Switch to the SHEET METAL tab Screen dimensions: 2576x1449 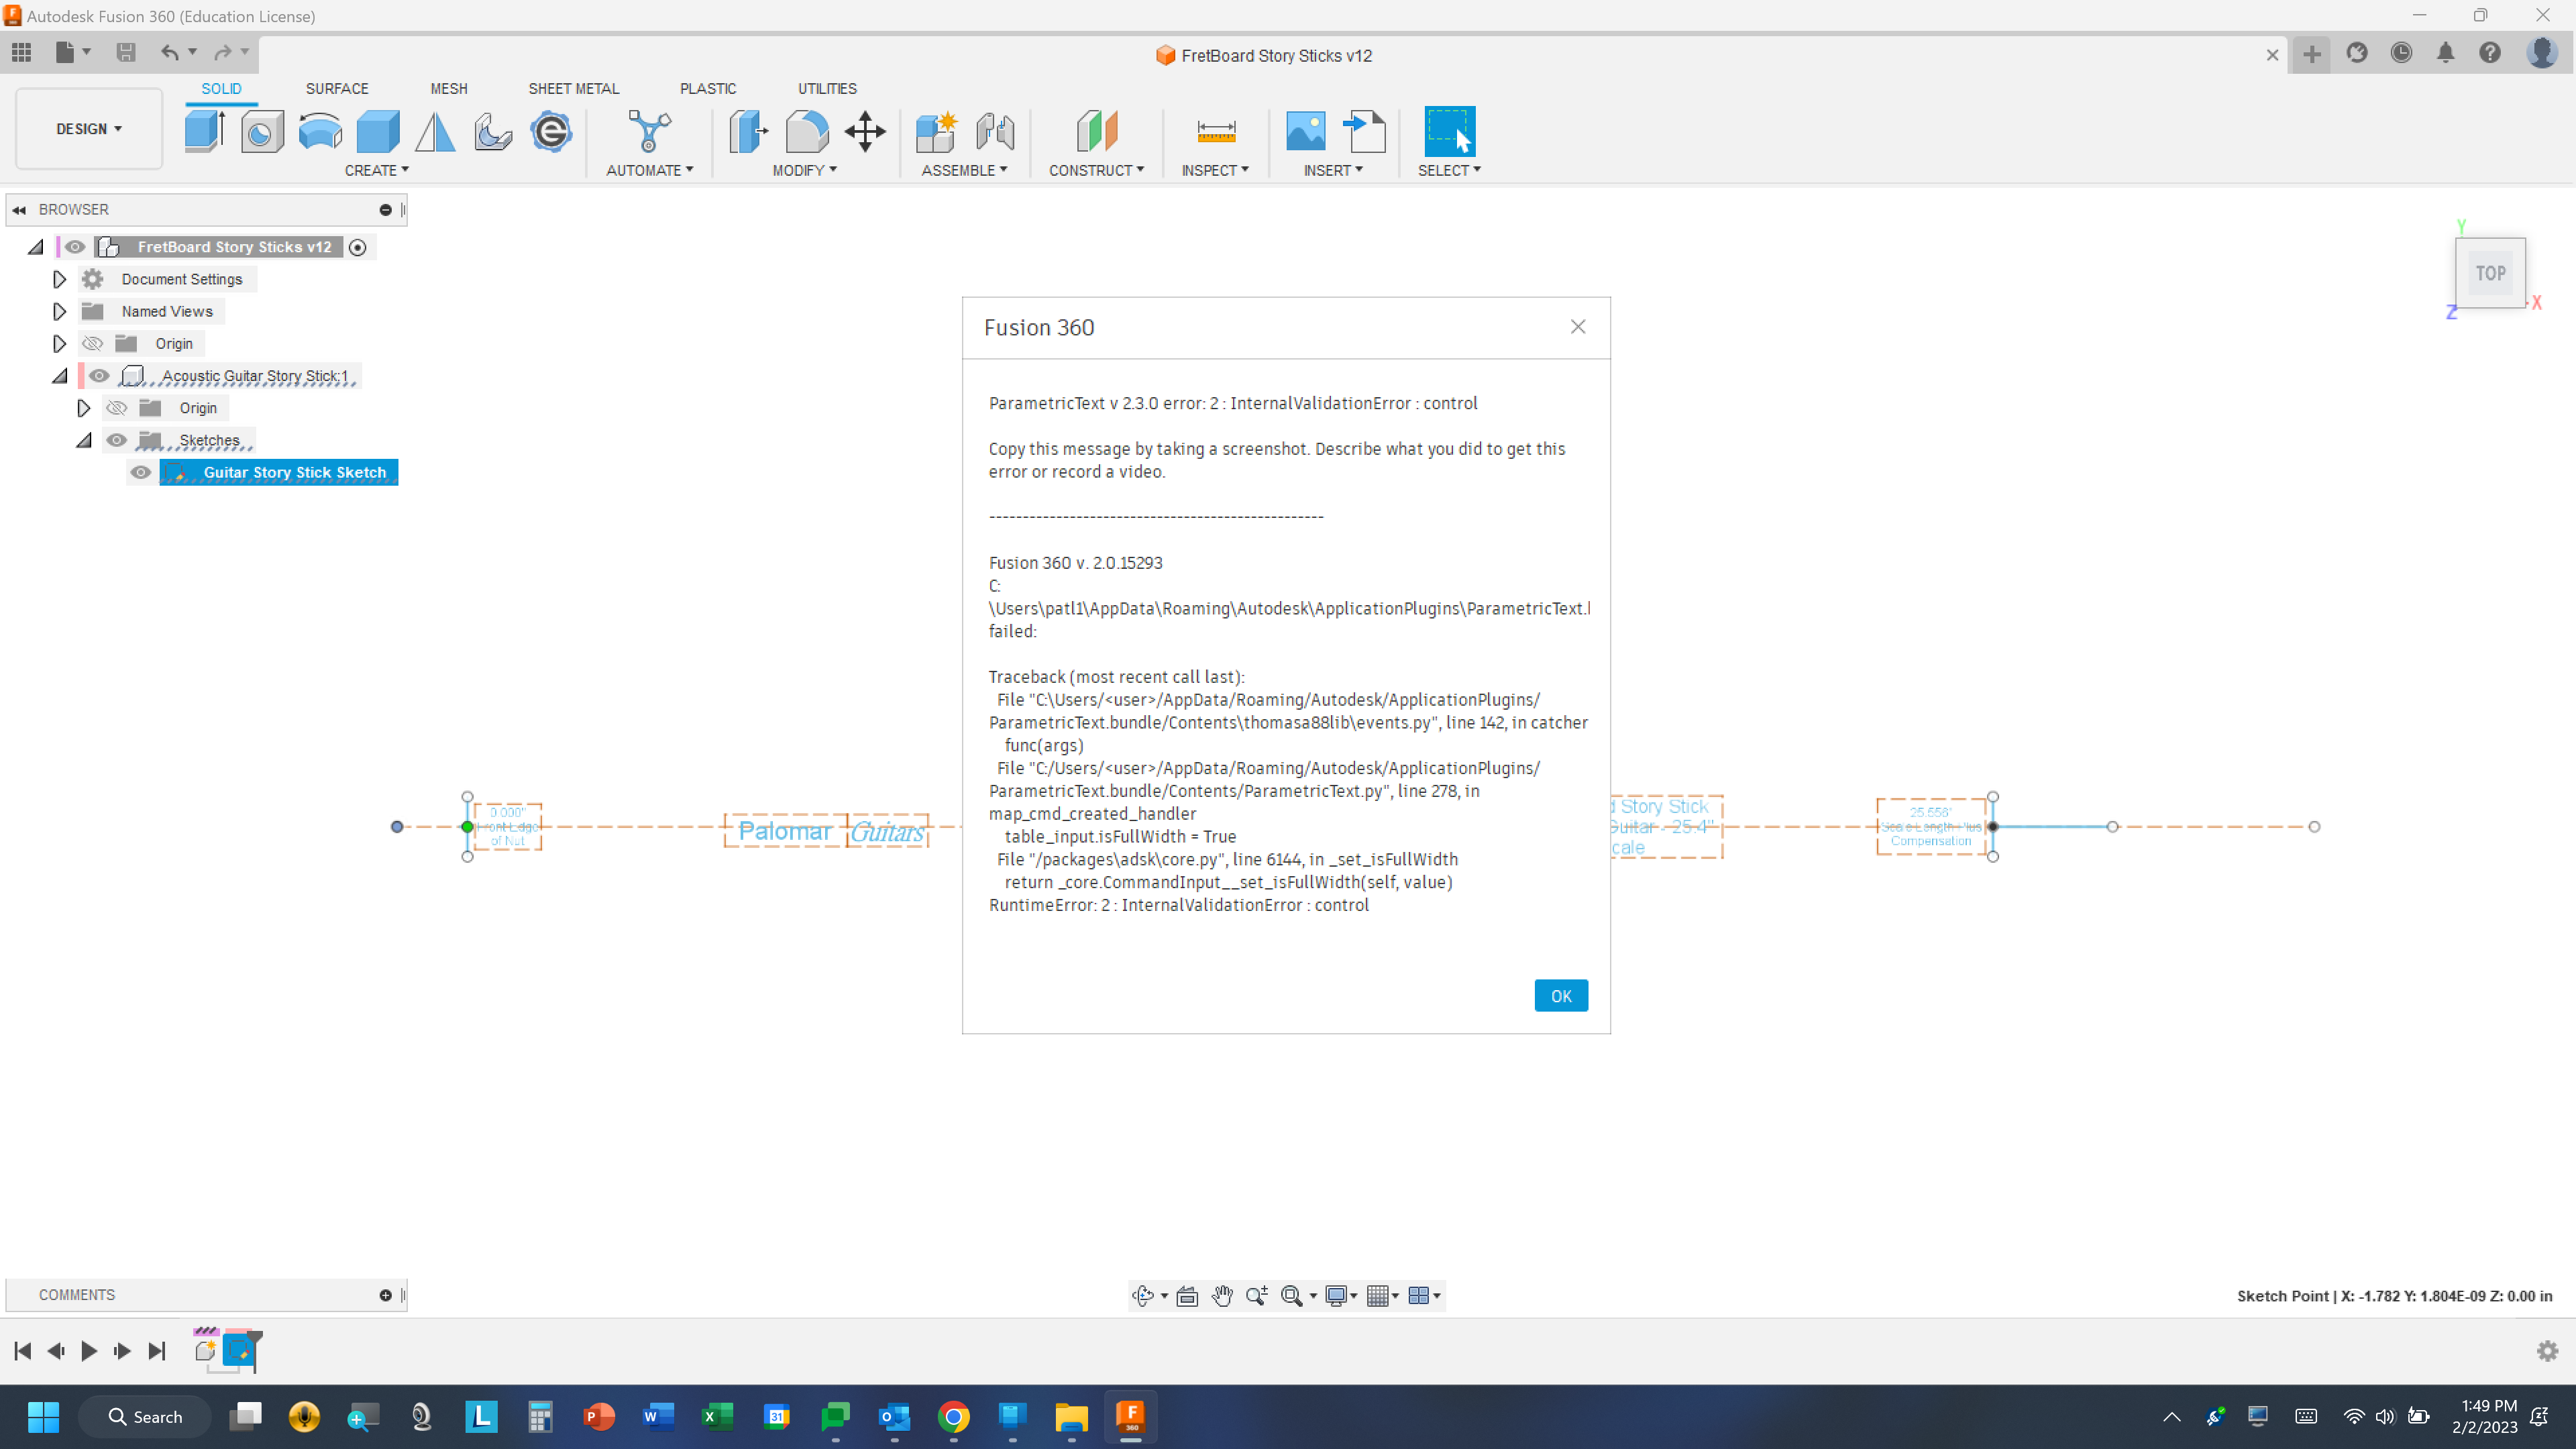[x=573, y=88]
